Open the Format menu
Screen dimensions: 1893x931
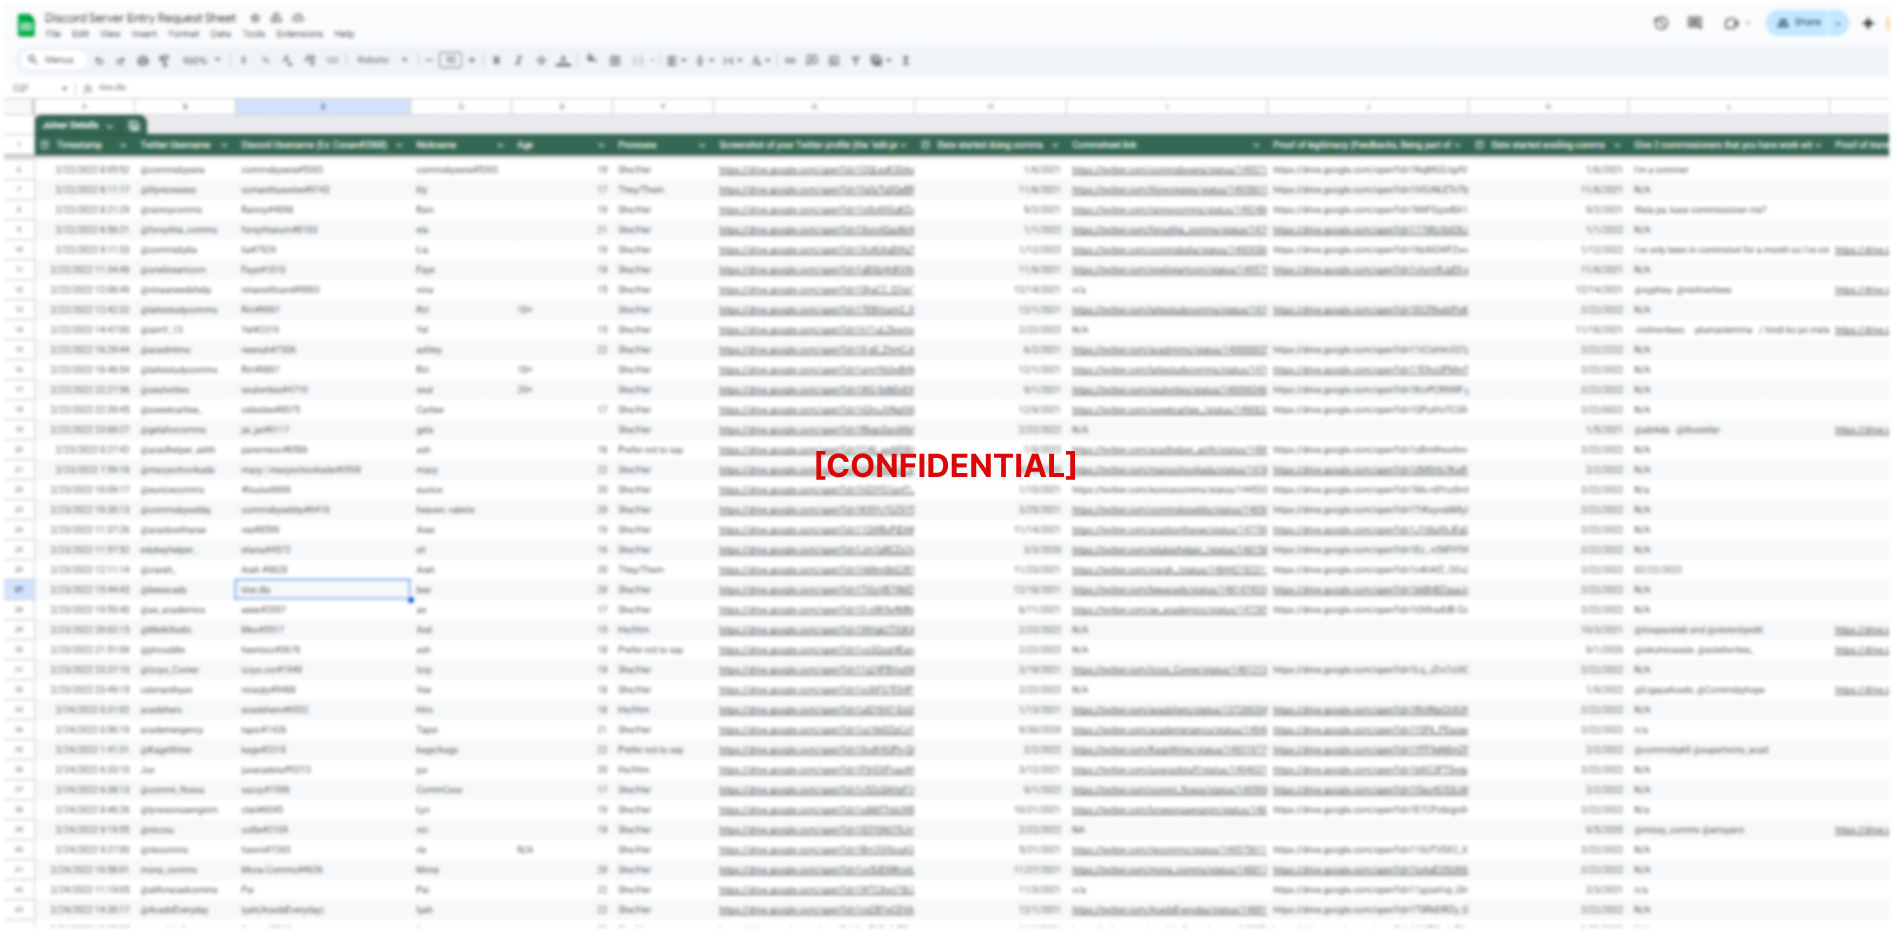pos(184,34)
